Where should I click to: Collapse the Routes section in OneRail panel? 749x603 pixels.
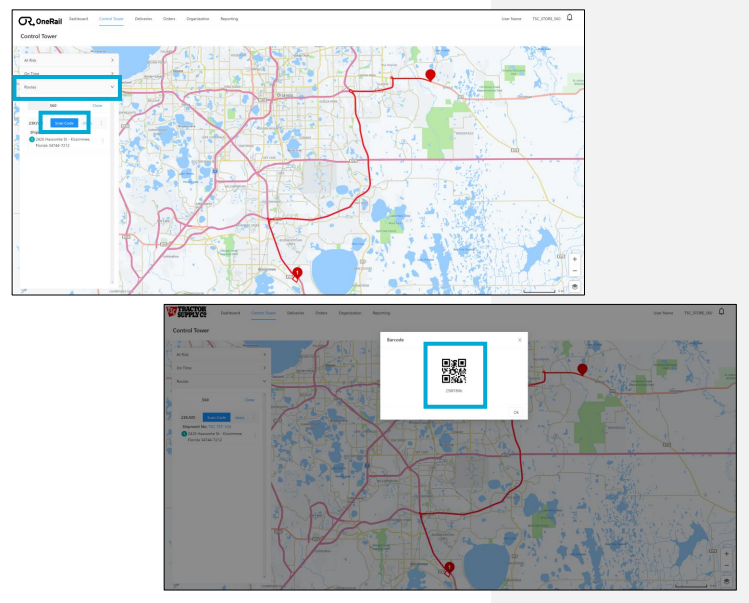69,87
